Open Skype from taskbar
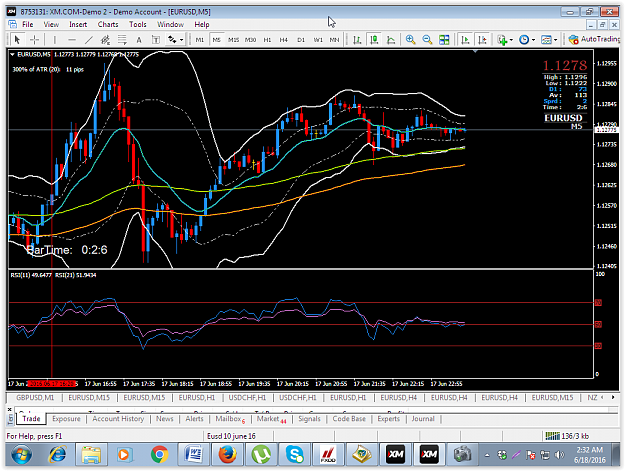The height and width of the screenshot is (471, 625). click(x=295, y=455)
